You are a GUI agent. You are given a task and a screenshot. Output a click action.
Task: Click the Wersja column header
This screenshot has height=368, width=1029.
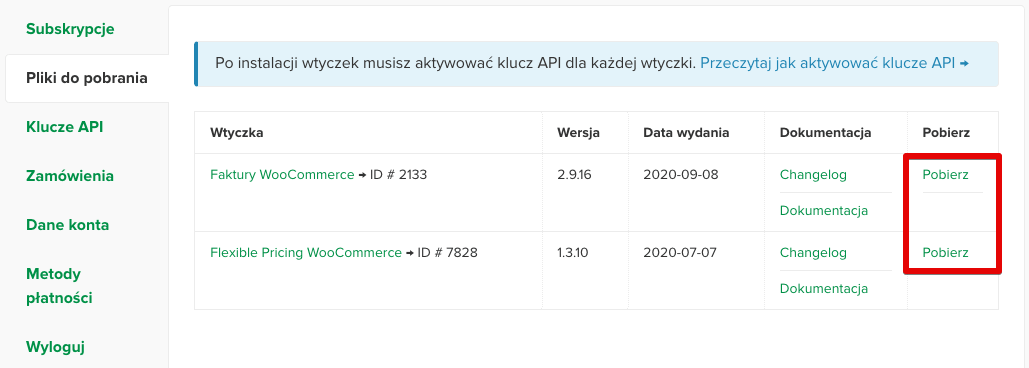pyautogui.click(x=578, y=133)
